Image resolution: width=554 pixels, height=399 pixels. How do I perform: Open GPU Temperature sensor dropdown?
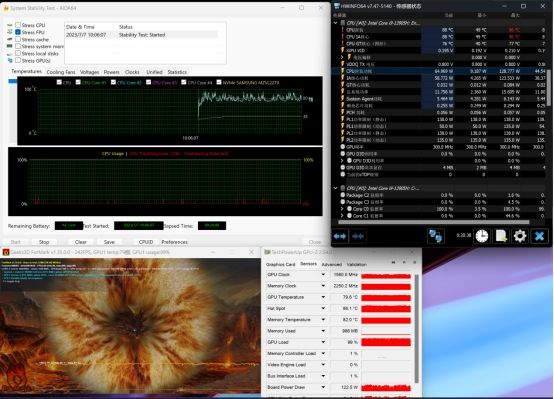(x=323, y=297)
